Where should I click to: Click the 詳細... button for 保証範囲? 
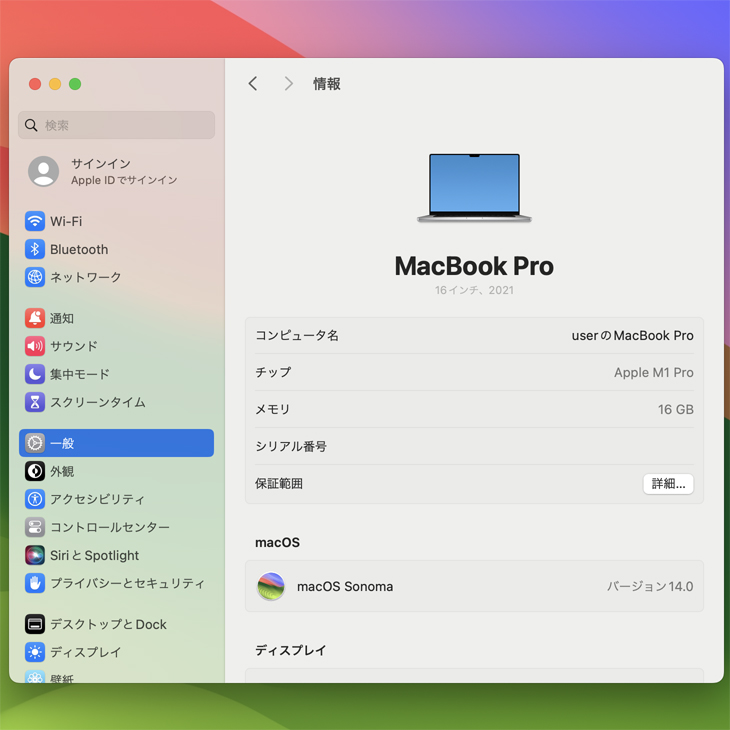coord(668,484)
